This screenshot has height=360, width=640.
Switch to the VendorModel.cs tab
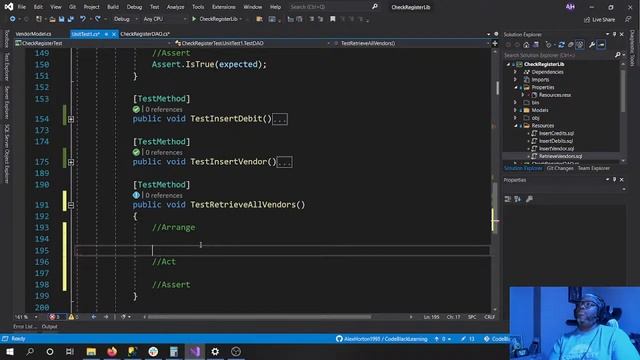click(33, 34)
